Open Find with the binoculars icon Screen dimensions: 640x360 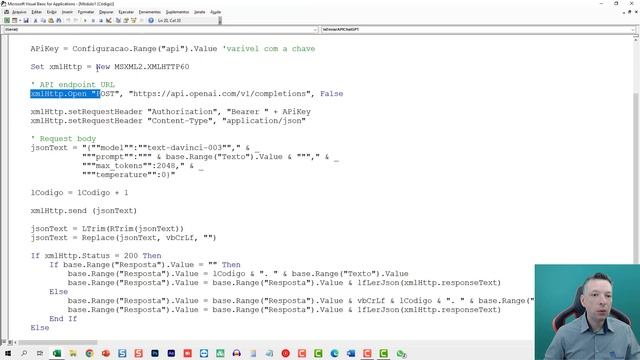click(x=59, y=20)
